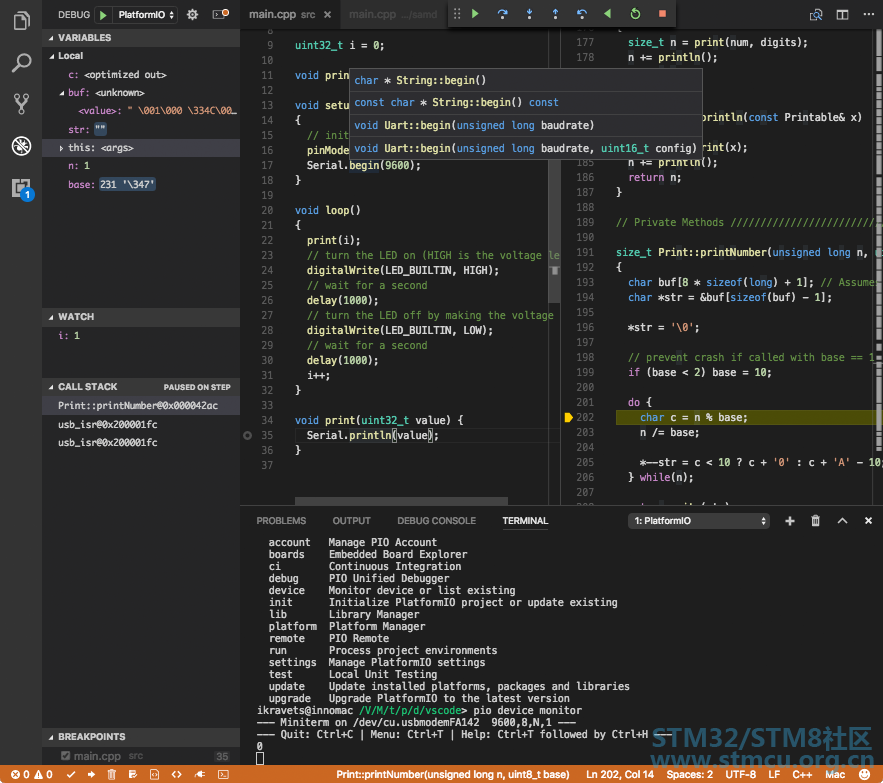Collapse the Variables section header
This screenshot has height=783, width=883.
85,37
